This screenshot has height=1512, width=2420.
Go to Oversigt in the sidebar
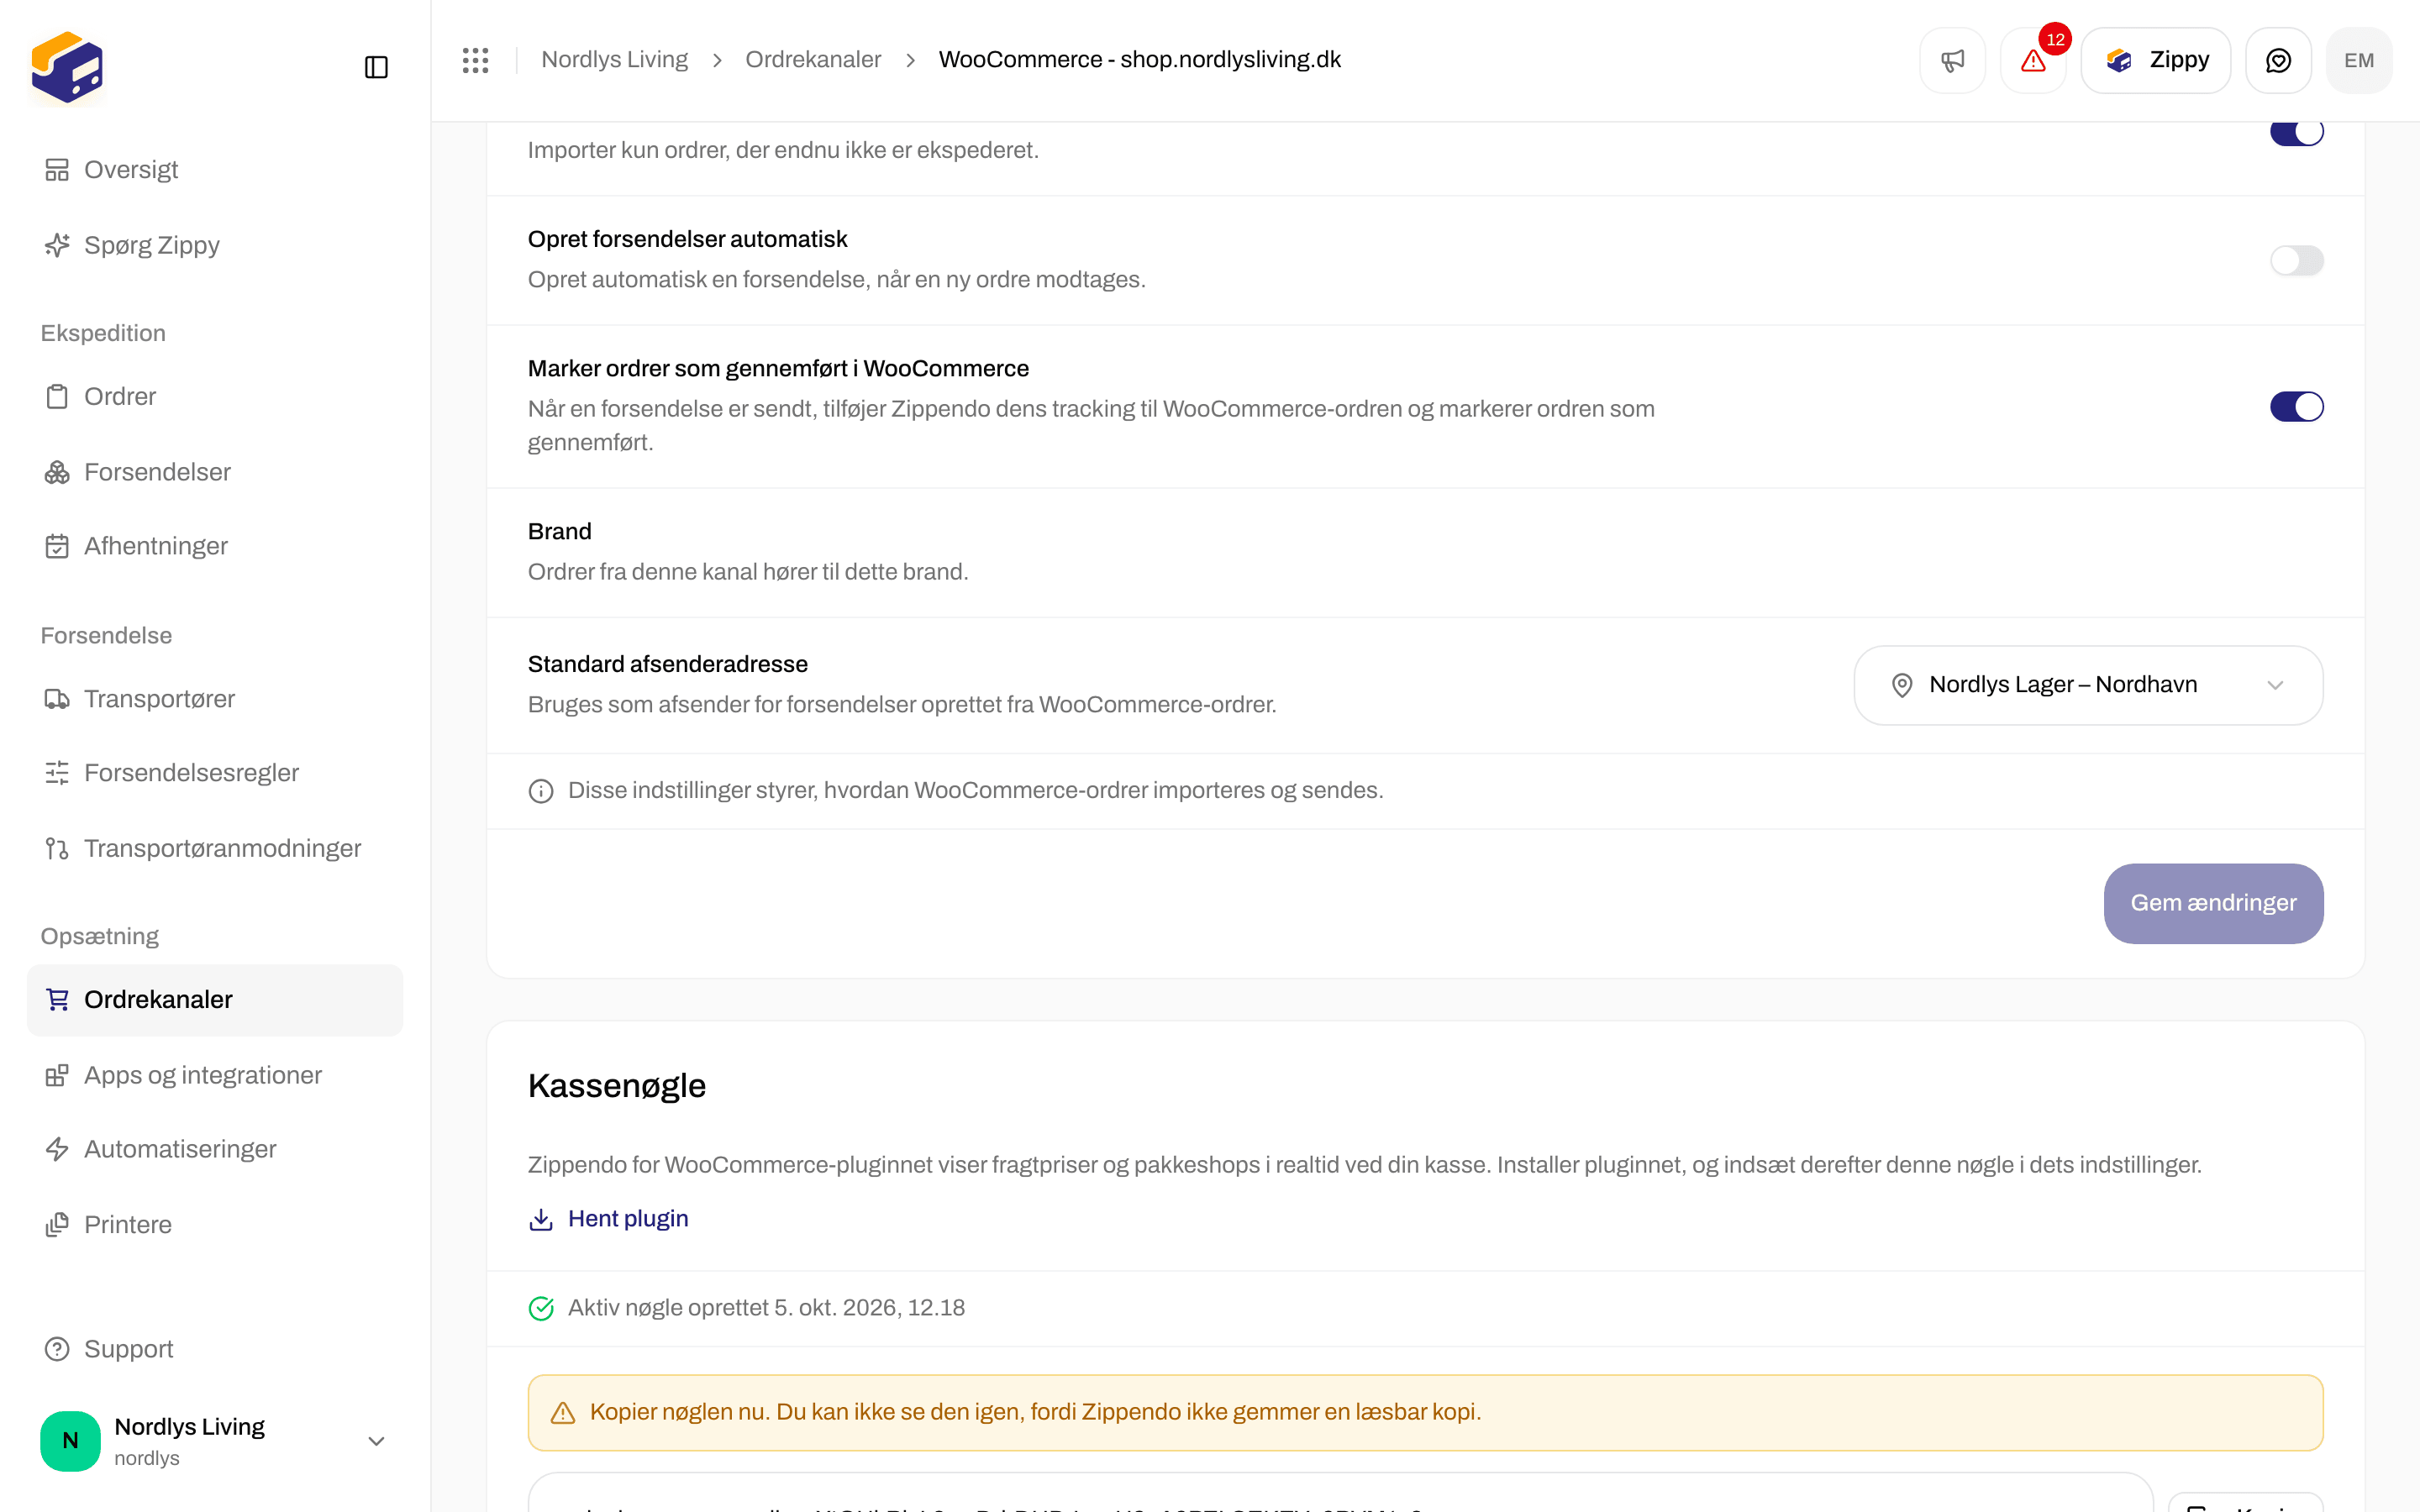tap(214, 170)
